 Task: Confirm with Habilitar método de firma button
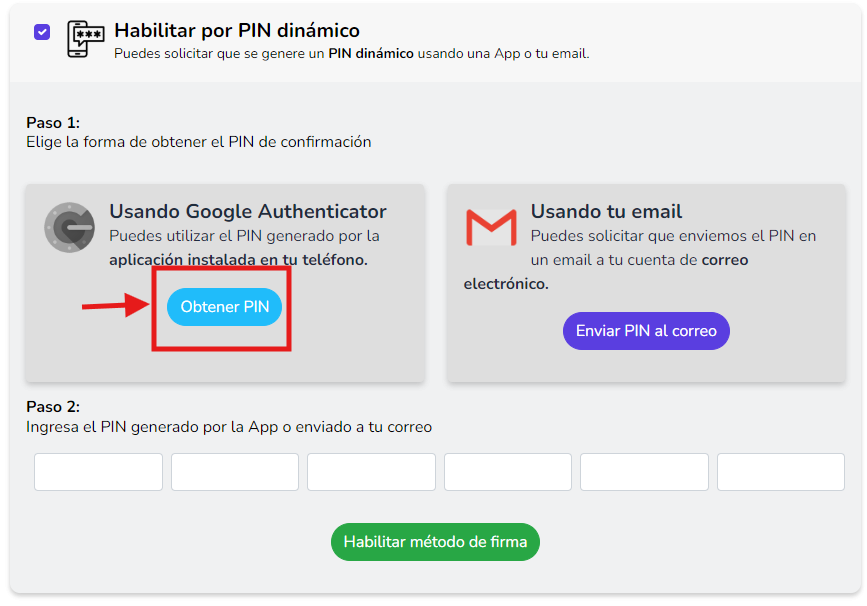pyautogui.click(x=435, y=542)
